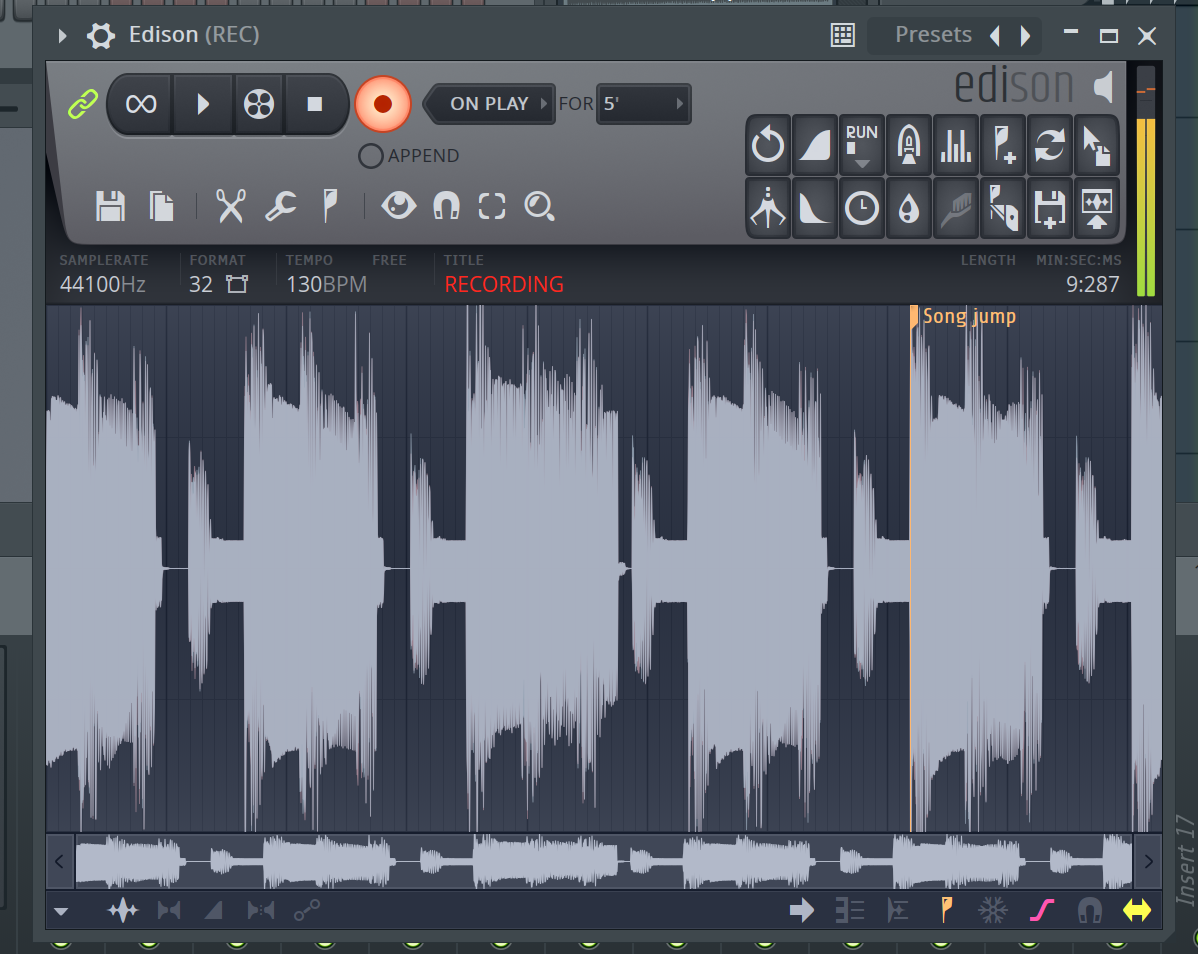
Task: Click the undo circular arrow tool
Action: pyautogui.click(x=768, y=145)
